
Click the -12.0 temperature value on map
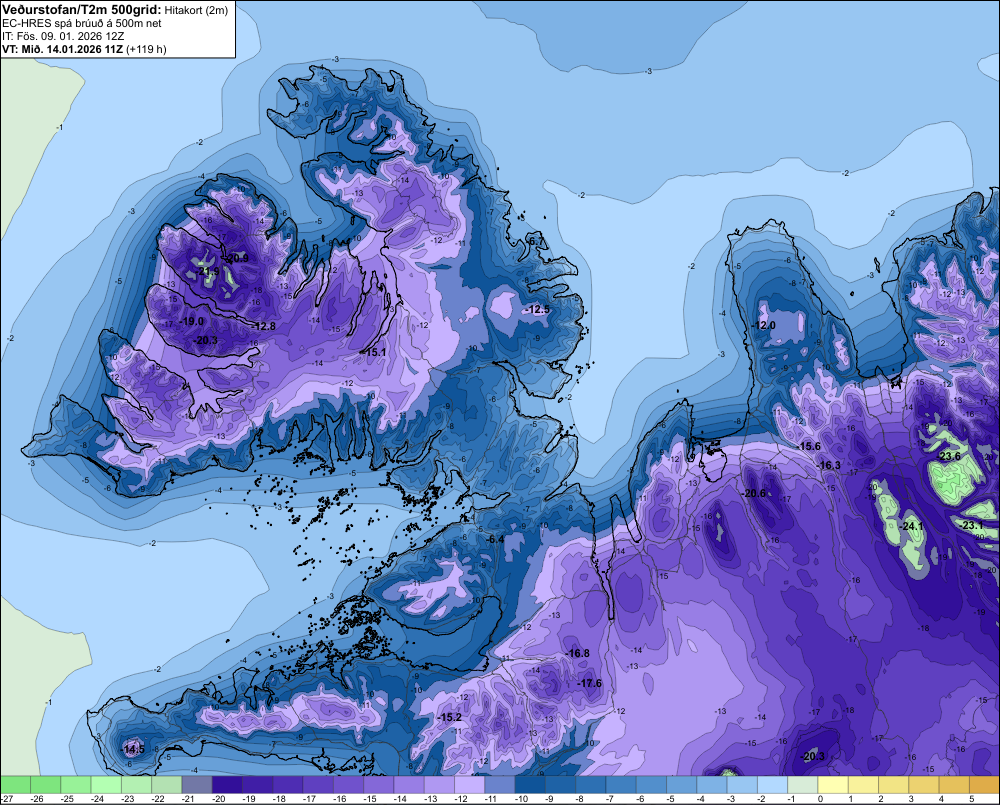pyautogui.click(x=763, y=325)
